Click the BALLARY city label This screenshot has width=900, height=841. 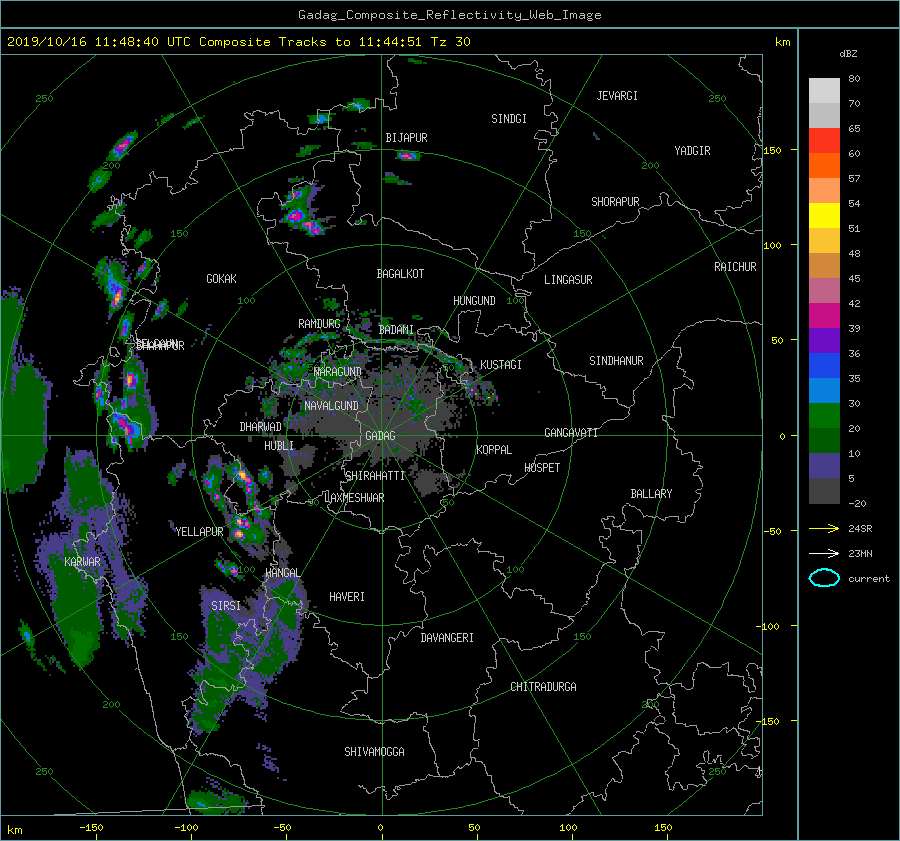tap(651, 494)
